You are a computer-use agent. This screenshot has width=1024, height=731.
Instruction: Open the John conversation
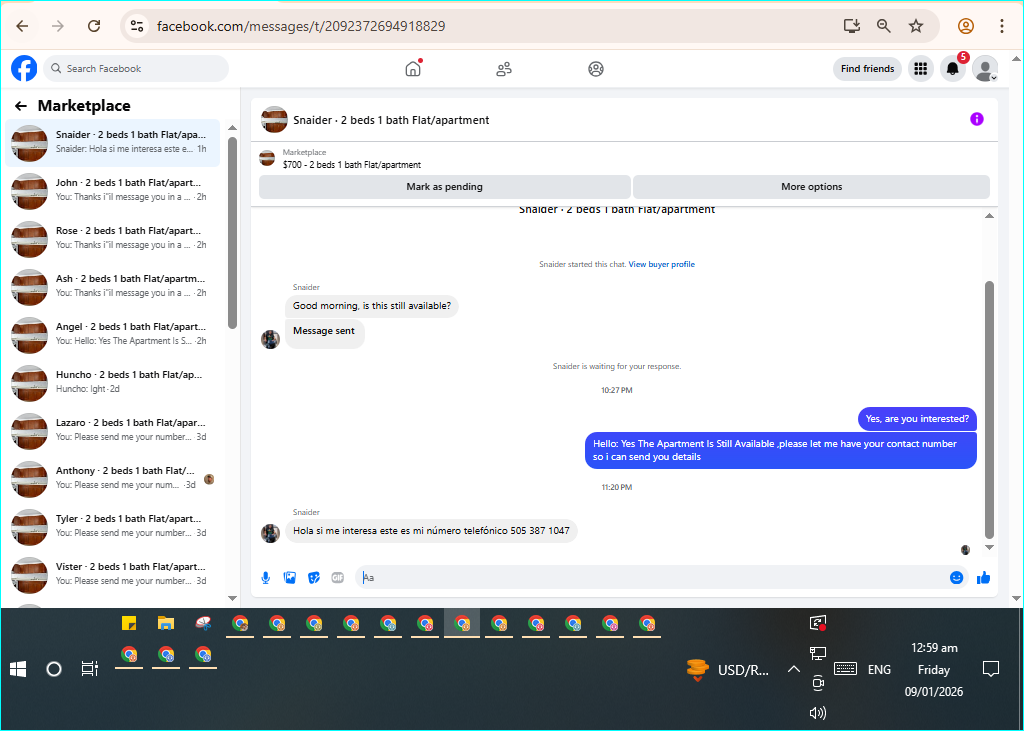(113, 191)
